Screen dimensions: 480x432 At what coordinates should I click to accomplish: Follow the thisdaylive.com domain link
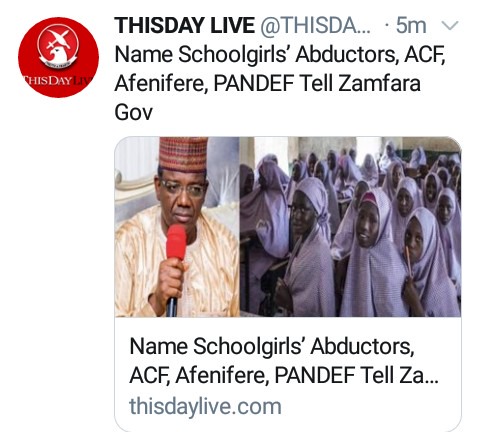pos(205,407)
